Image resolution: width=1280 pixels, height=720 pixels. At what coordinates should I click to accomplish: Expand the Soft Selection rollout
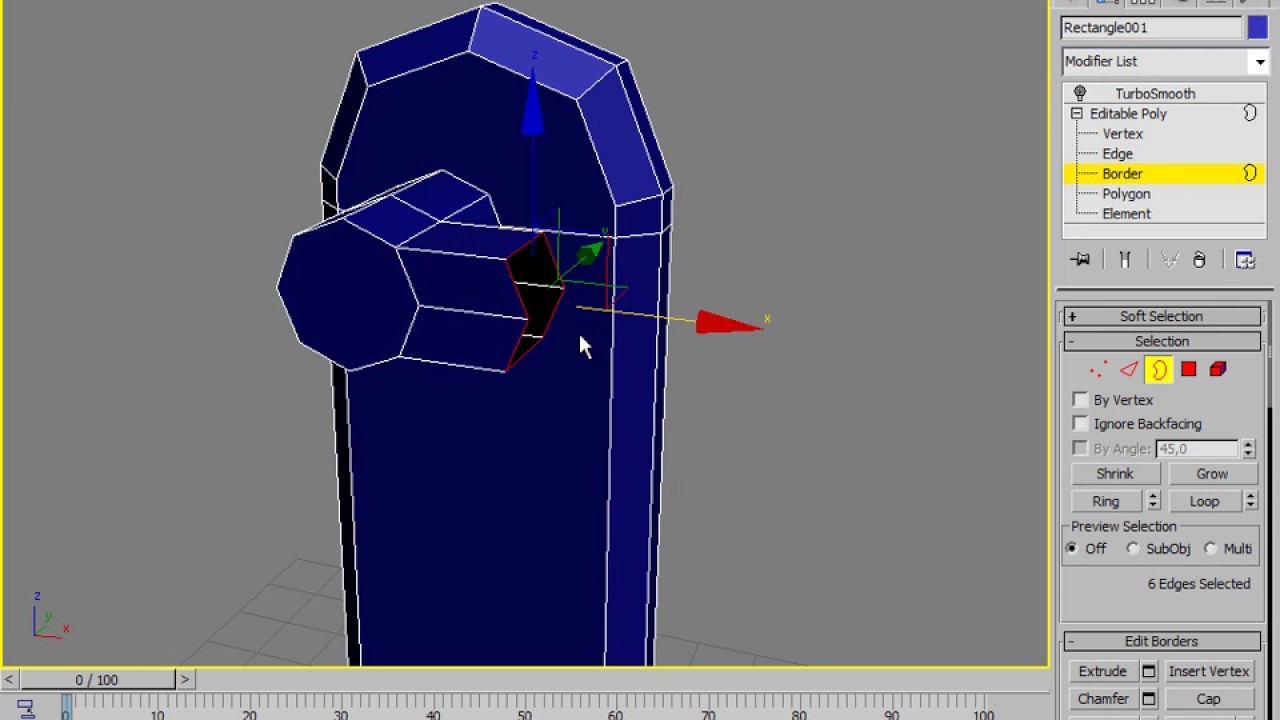click(x=1161, y=316)
